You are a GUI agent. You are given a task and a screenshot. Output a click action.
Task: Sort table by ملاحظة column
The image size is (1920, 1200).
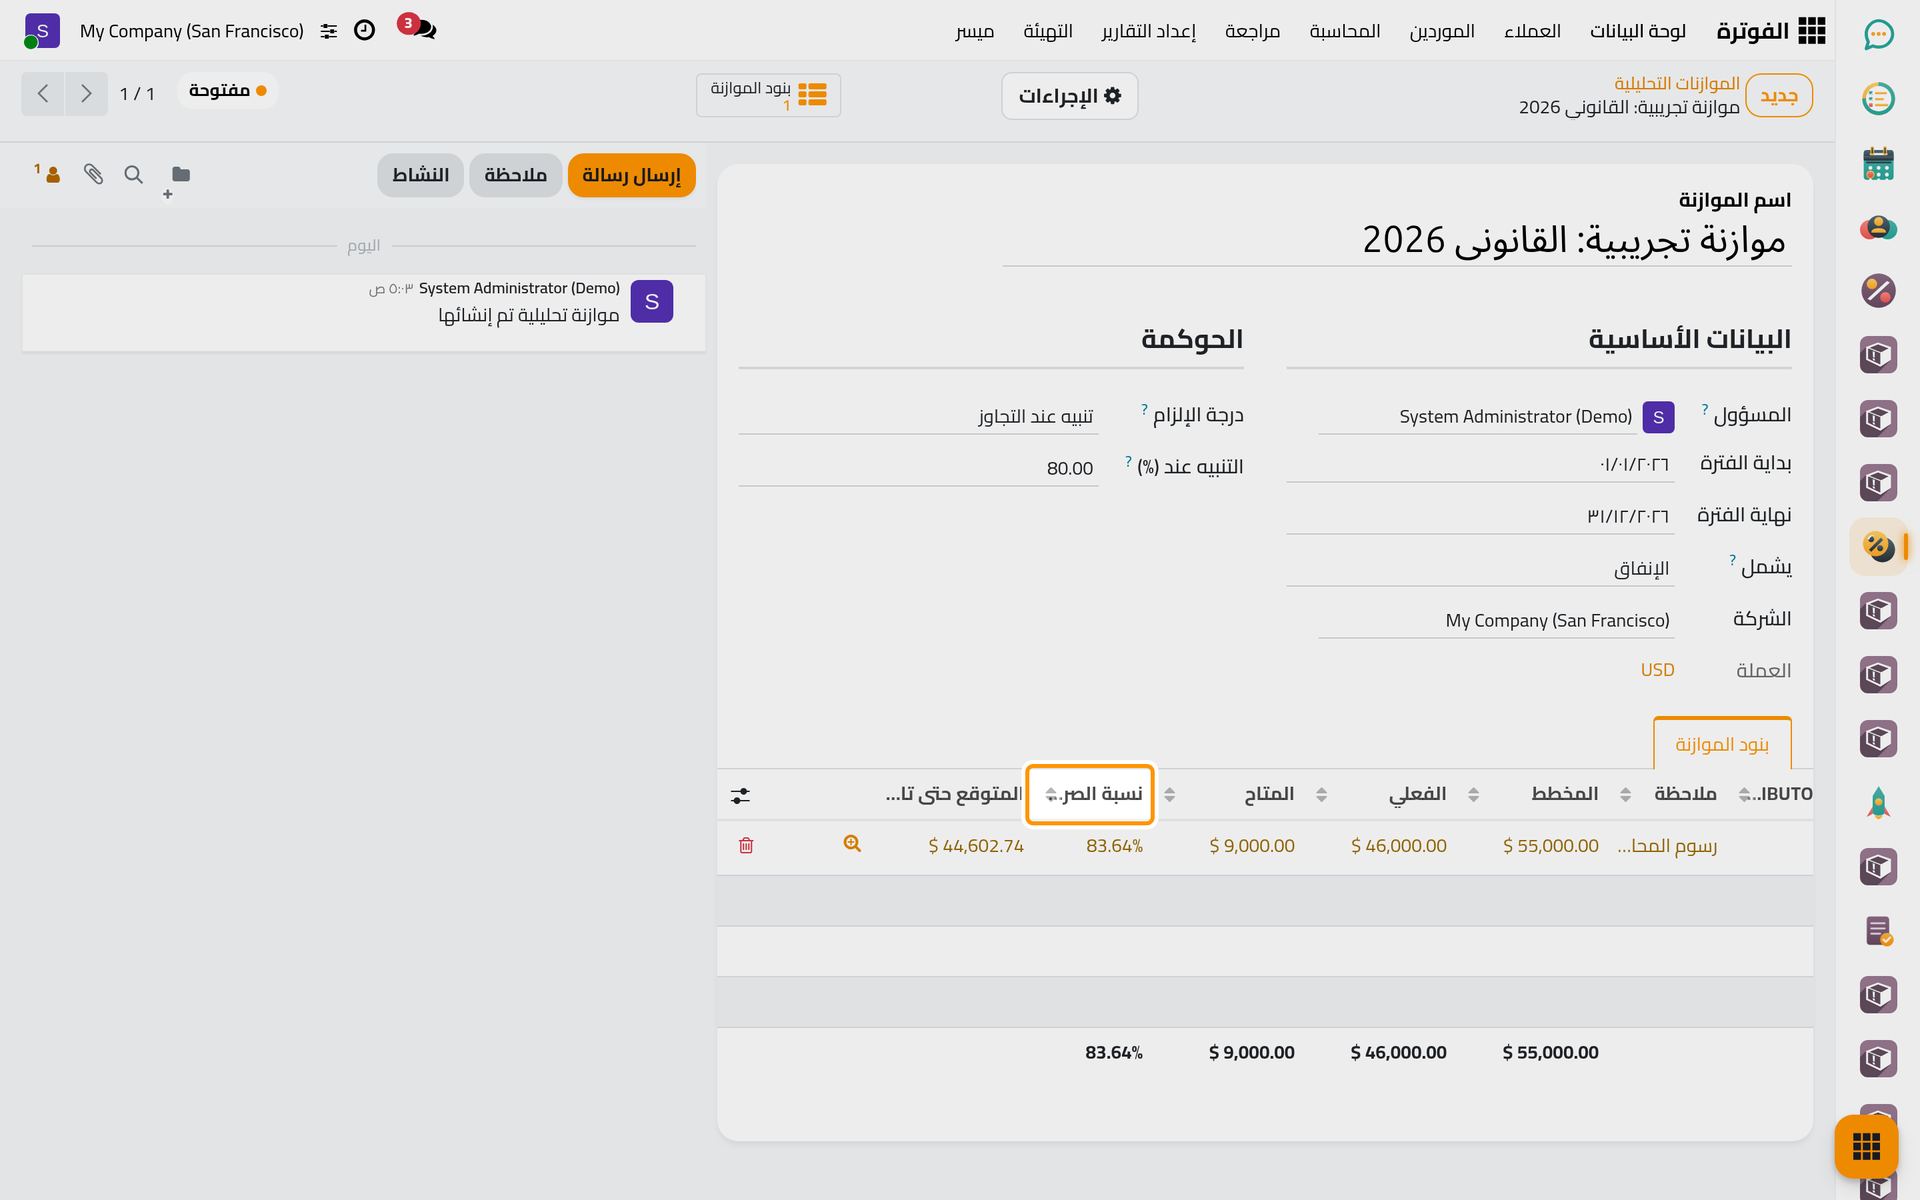pyautogui.click(x=1685, y=794)
